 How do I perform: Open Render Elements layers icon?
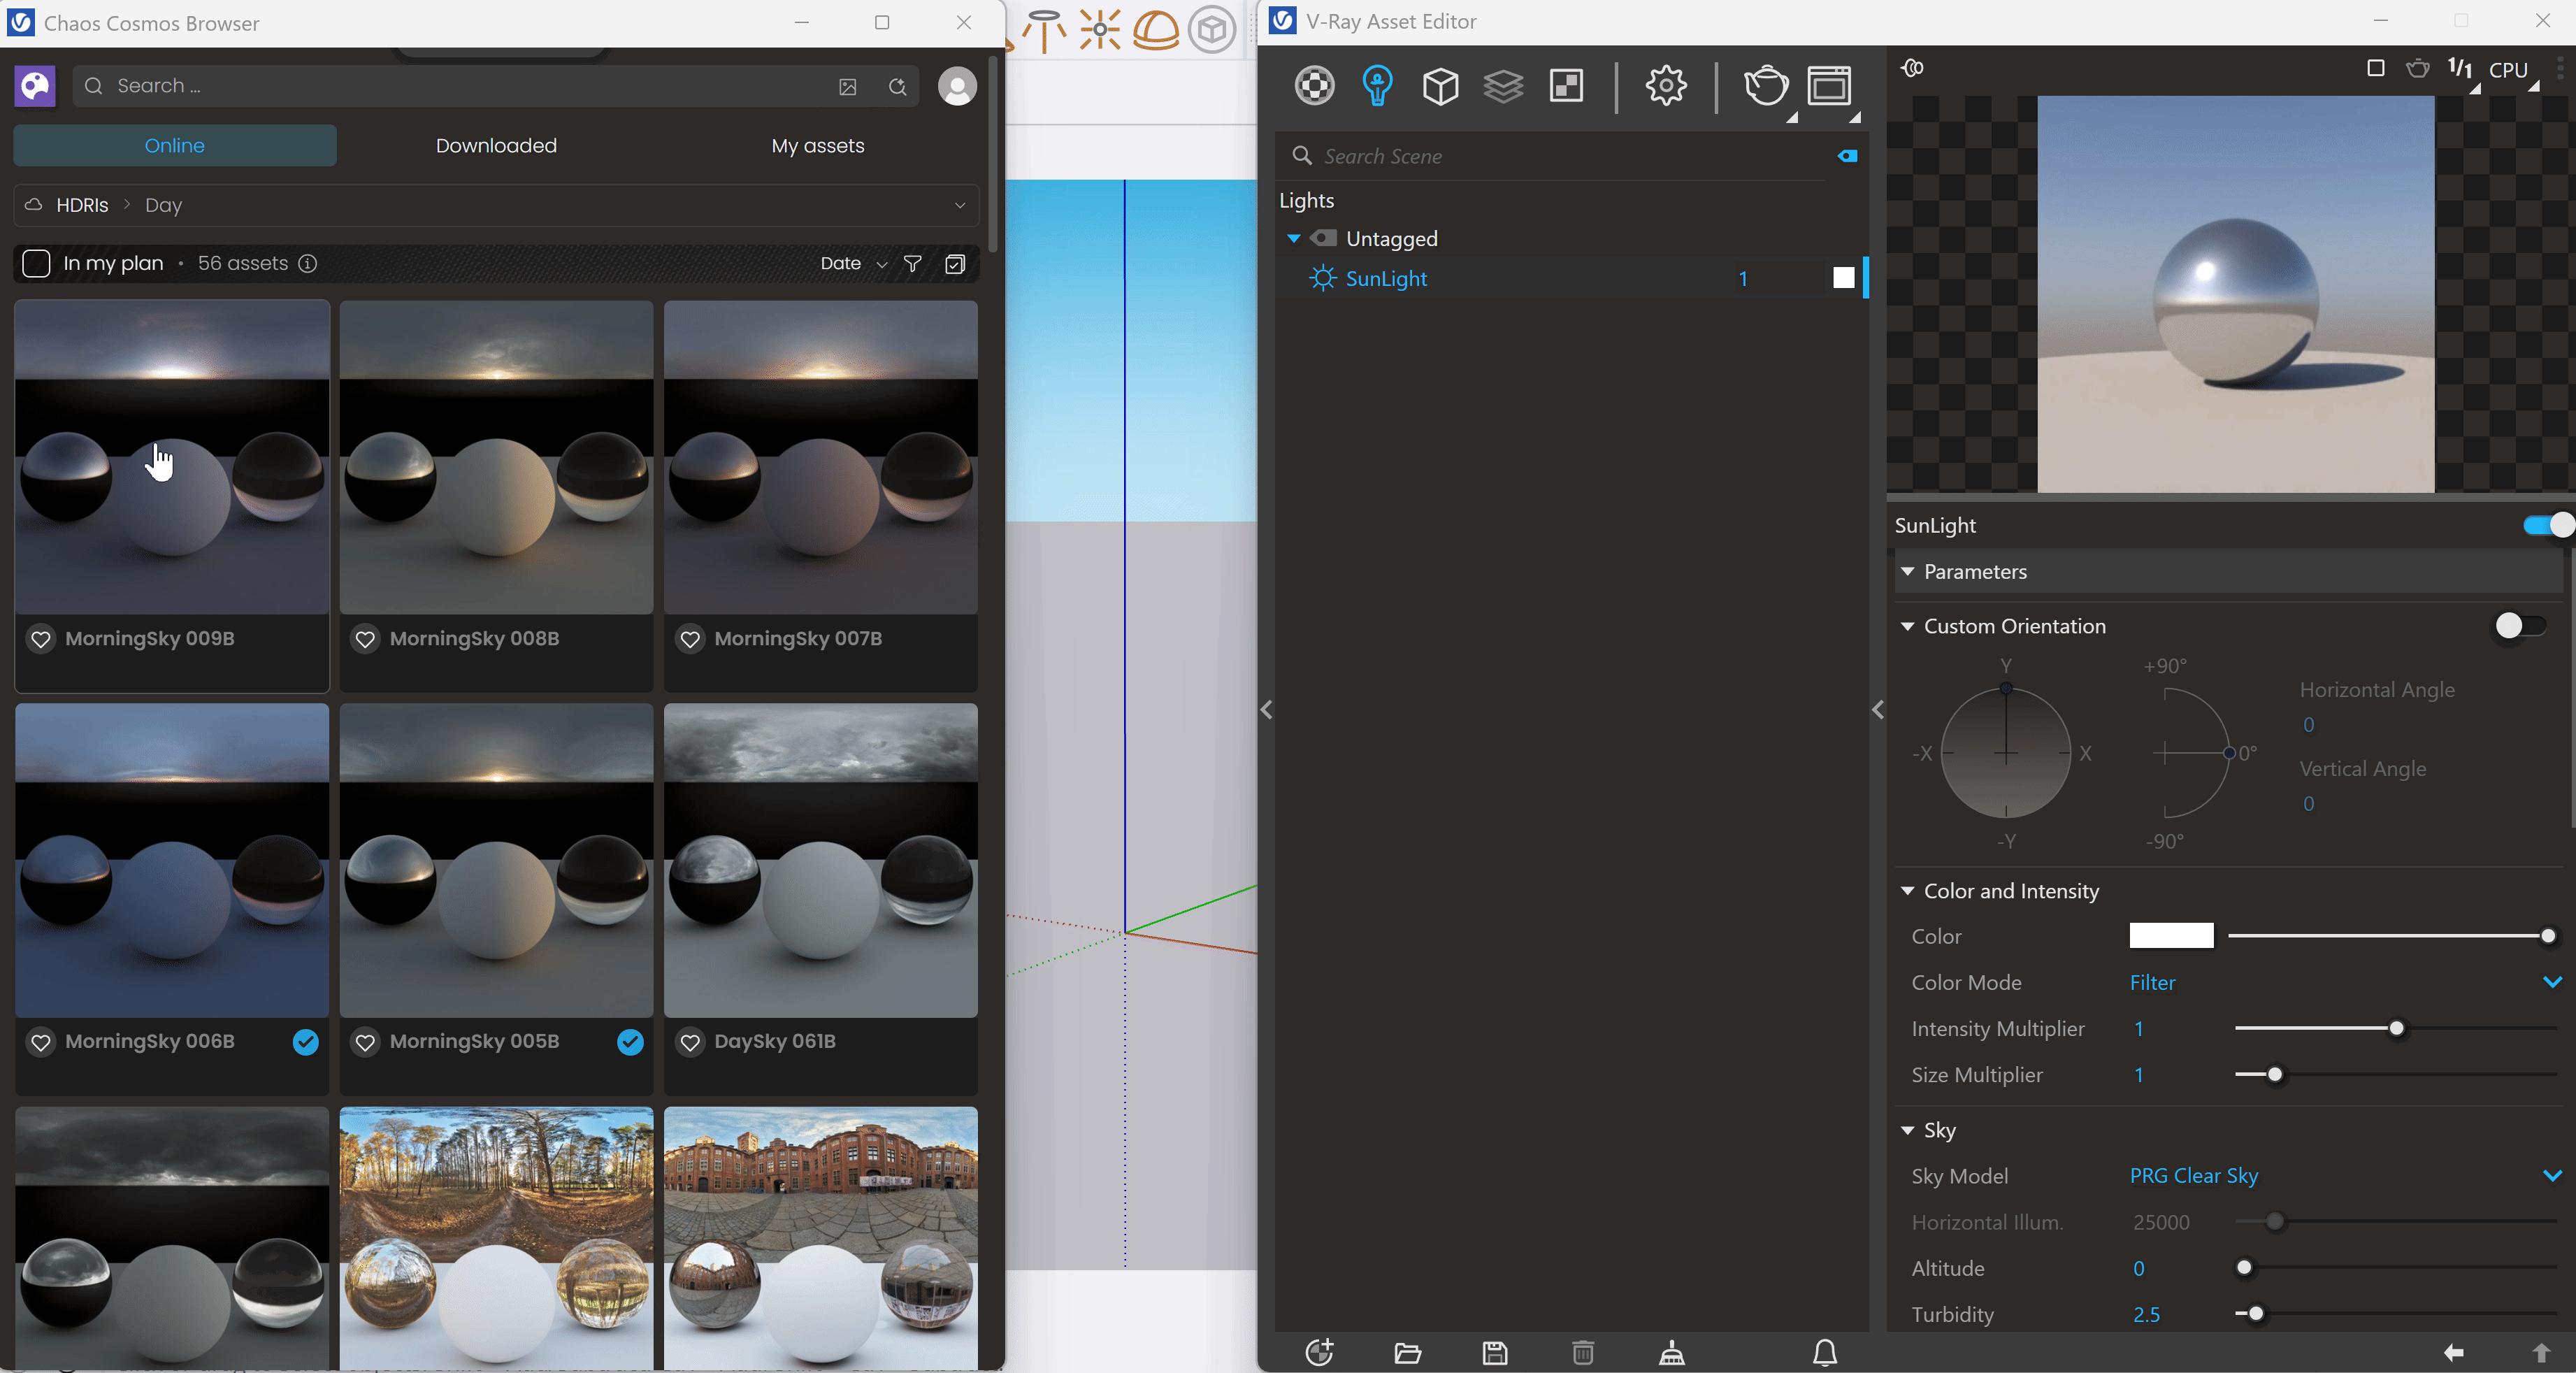tap(1503, 86)
